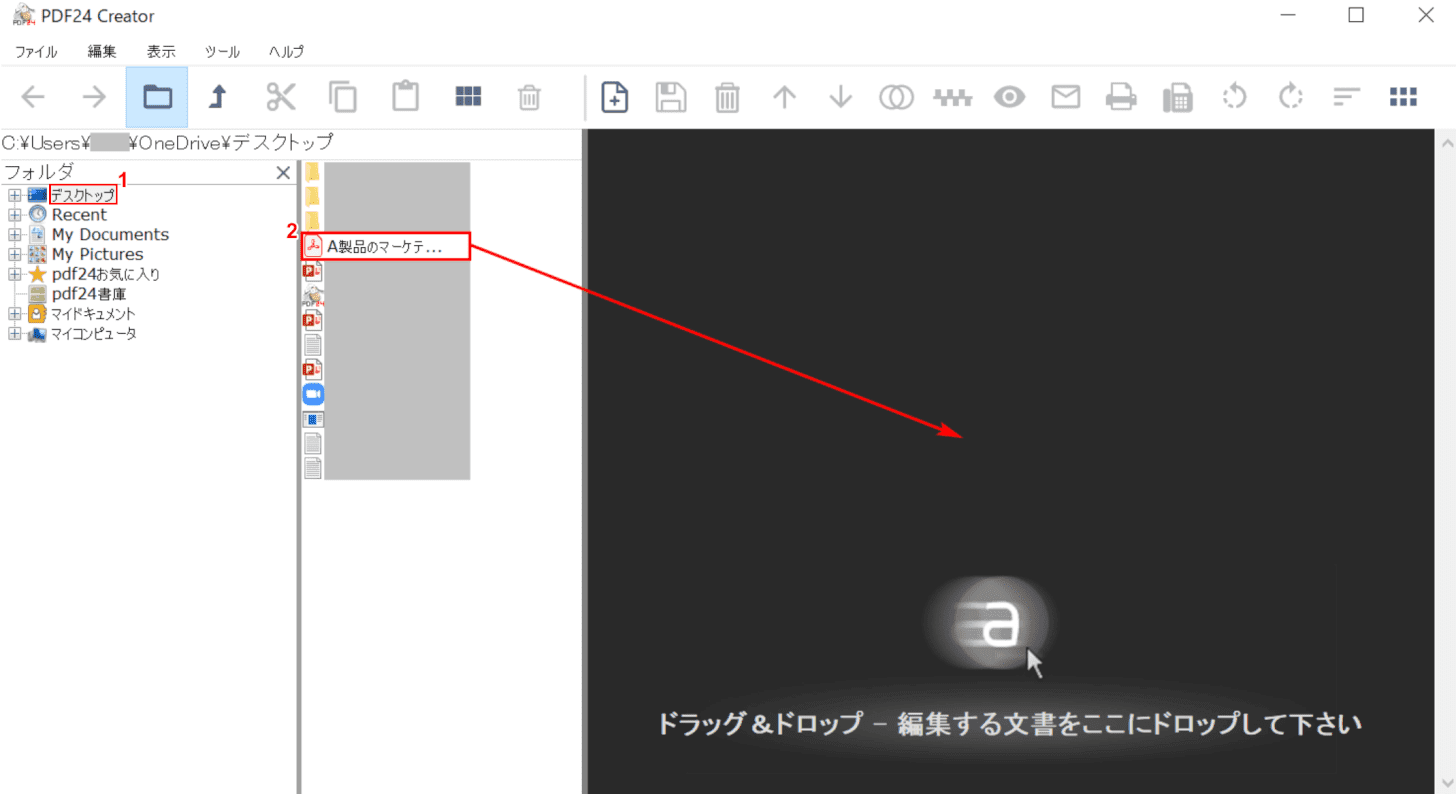1456x794 pixels.
Task: Move document up arrow
Action: (x=785, y=97)
